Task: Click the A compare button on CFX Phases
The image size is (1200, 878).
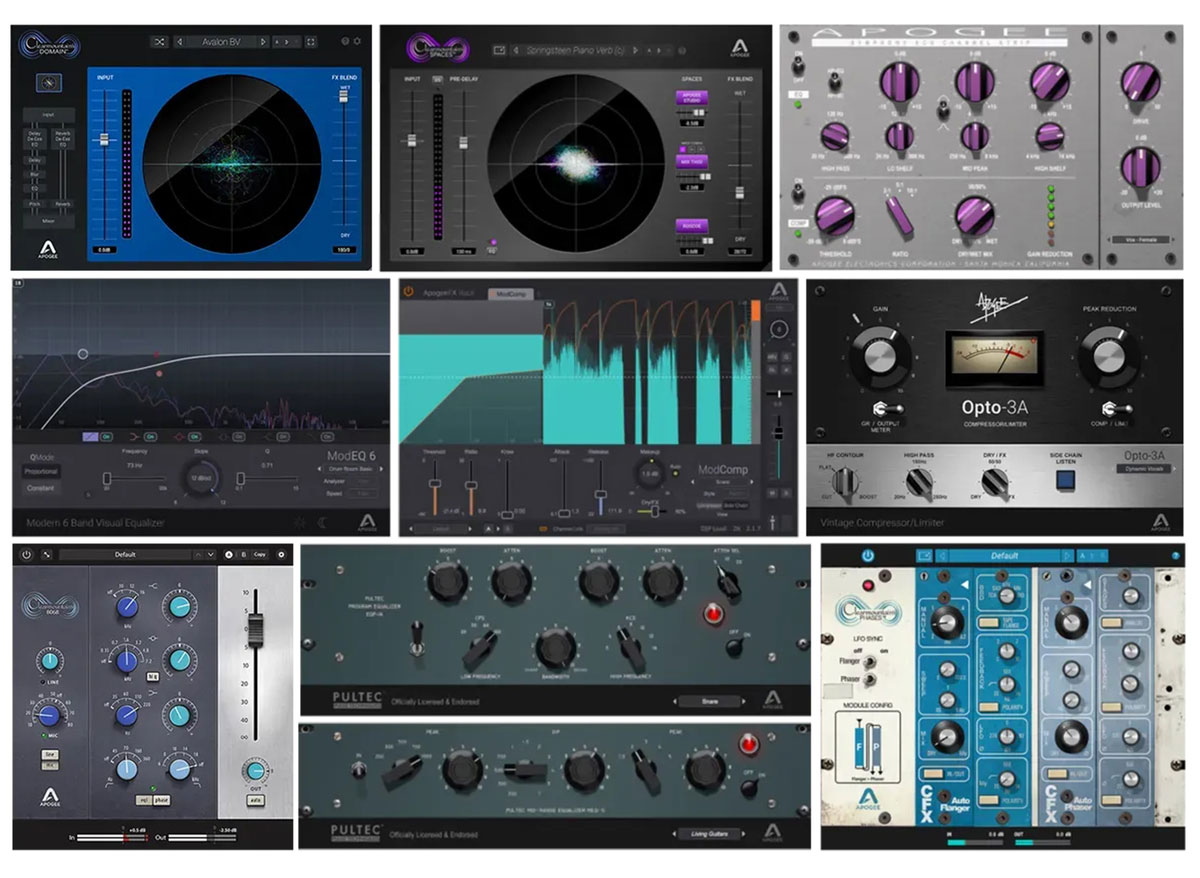Action: click(1082, 556)
